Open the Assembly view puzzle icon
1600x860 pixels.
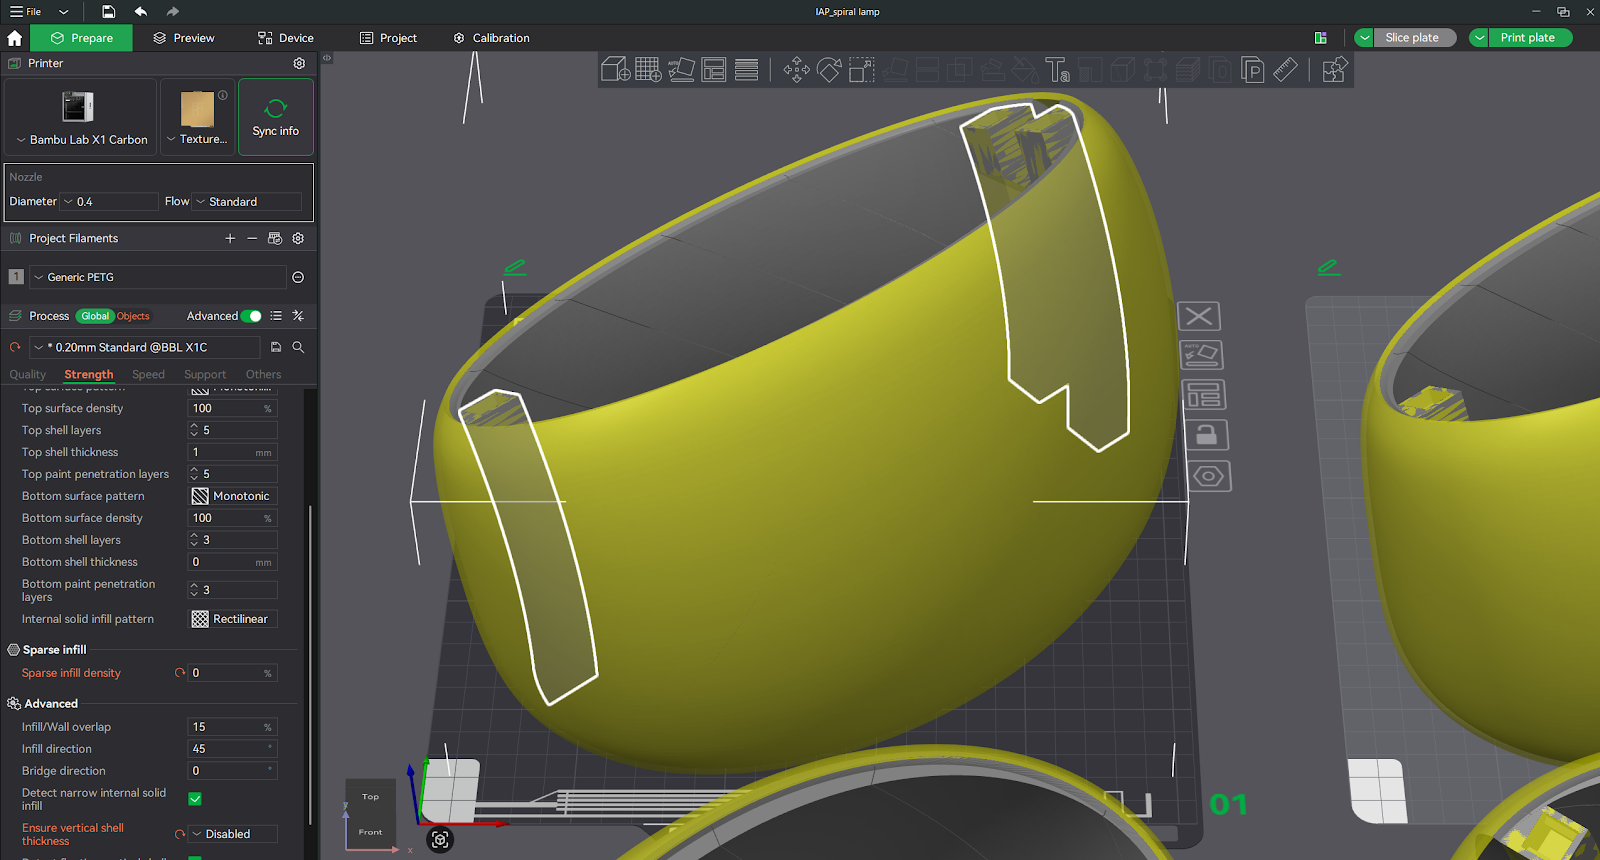(1334, 70)
